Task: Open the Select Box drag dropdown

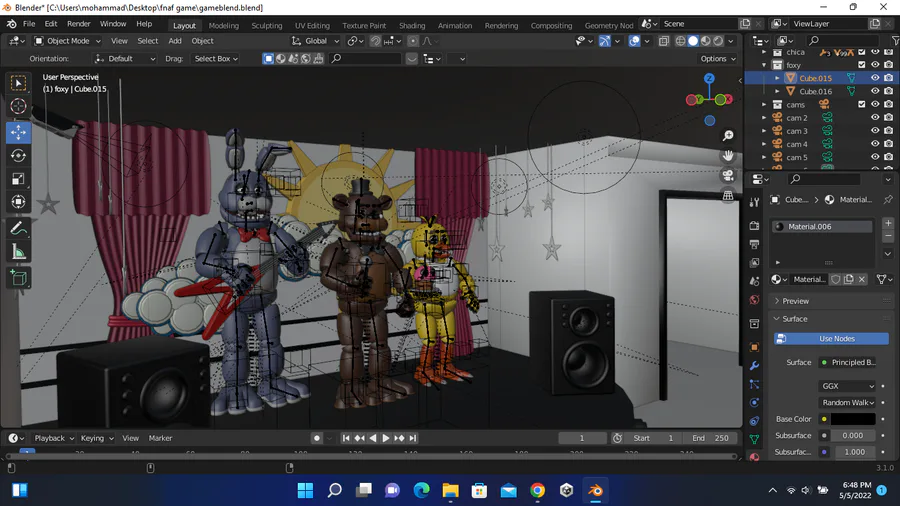Action: 215,59
